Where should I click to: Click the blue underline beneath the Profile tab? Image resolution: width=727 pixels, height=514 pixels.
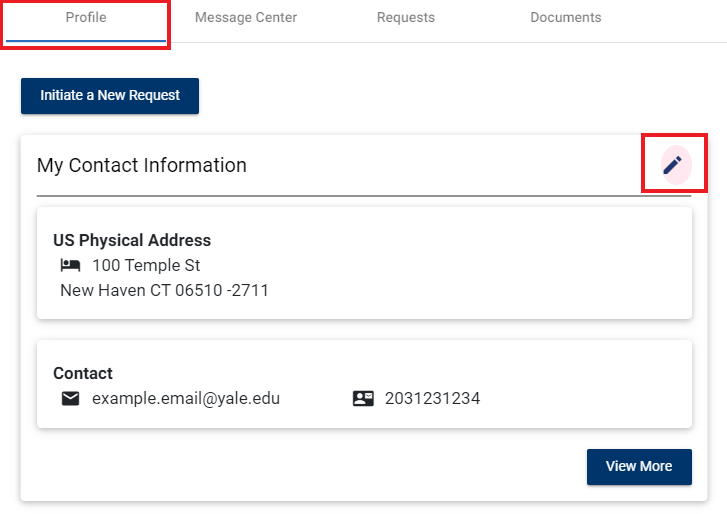point(86,41)
